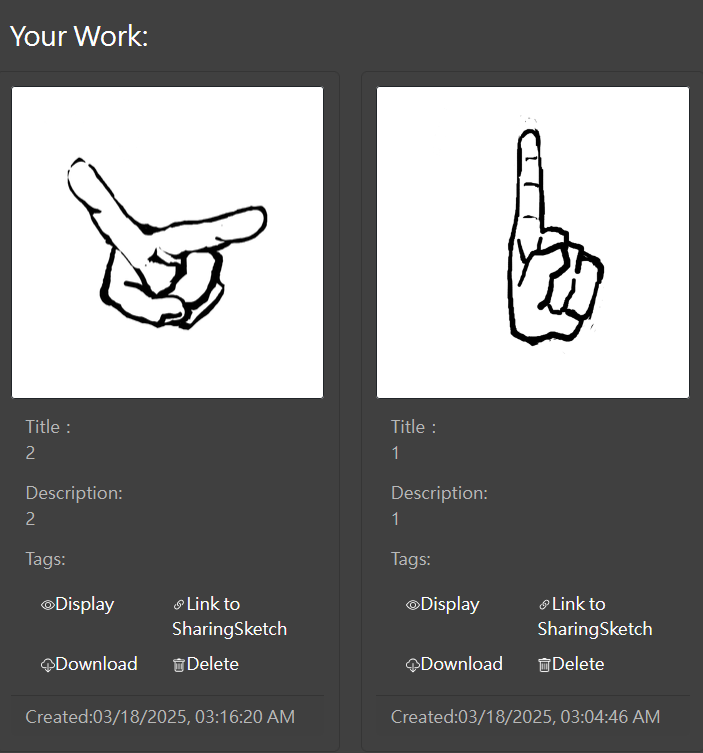Download the sketch titled 1

coord(455,664)
